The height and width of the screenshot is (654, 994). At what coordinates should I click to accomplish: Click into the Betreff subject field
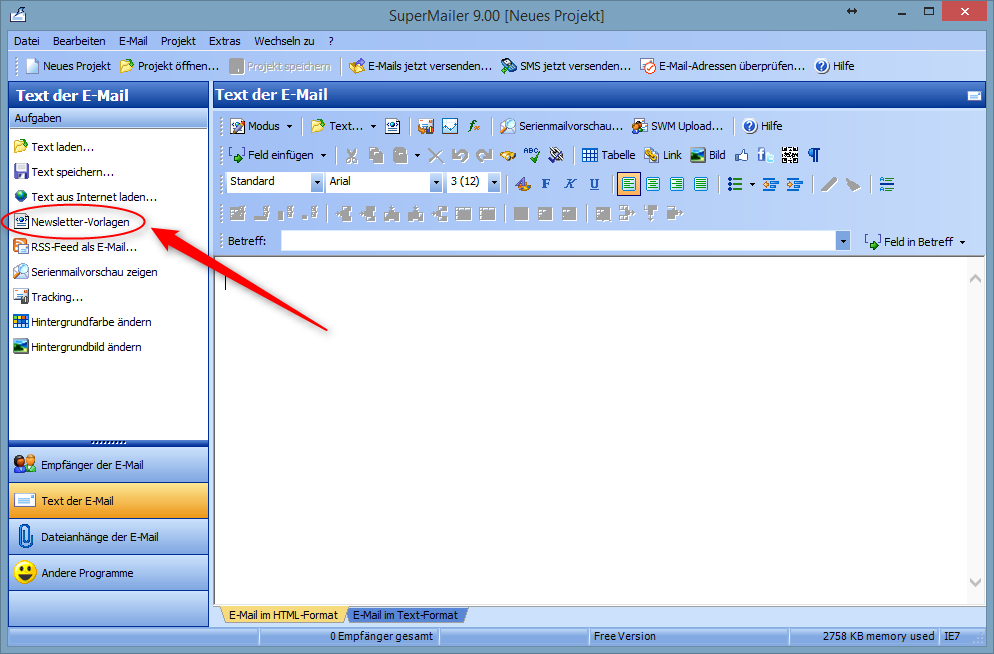coord(558,241)
